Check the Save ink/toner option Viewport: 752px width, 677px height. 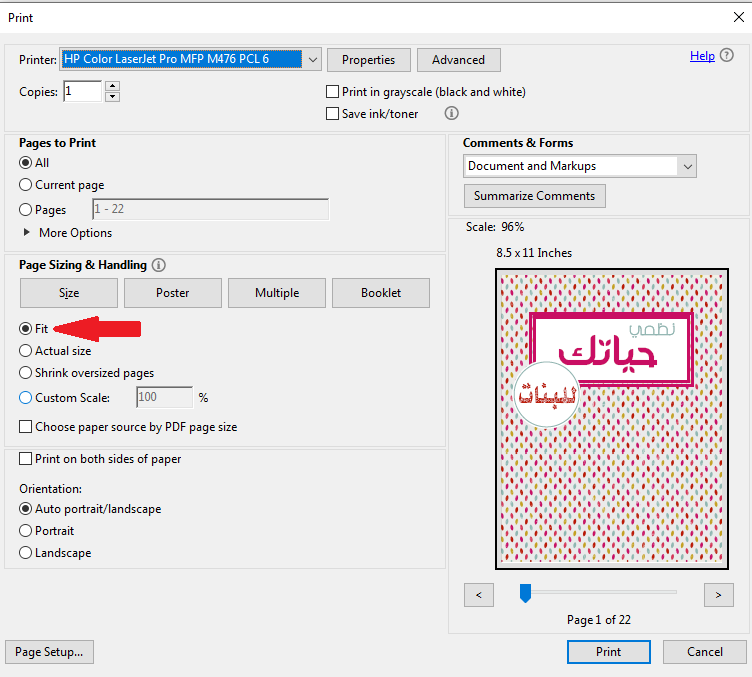click(333, 114)
